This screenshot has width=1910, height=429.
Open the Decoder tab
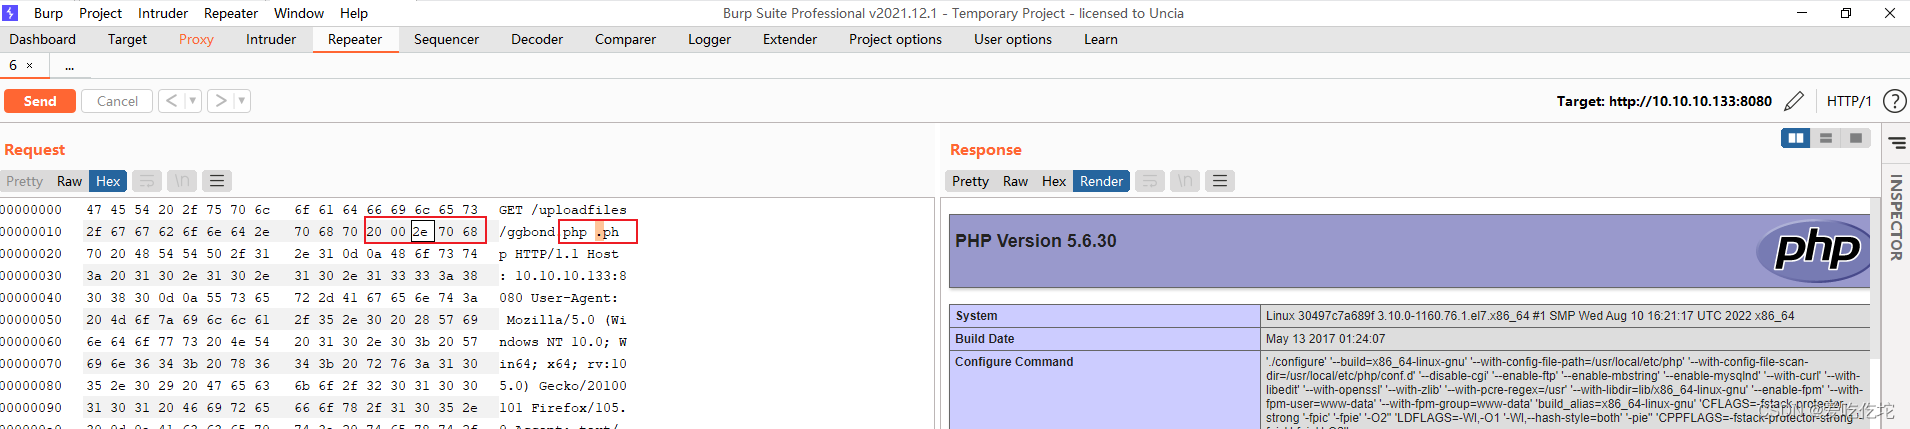click(537, 39)
